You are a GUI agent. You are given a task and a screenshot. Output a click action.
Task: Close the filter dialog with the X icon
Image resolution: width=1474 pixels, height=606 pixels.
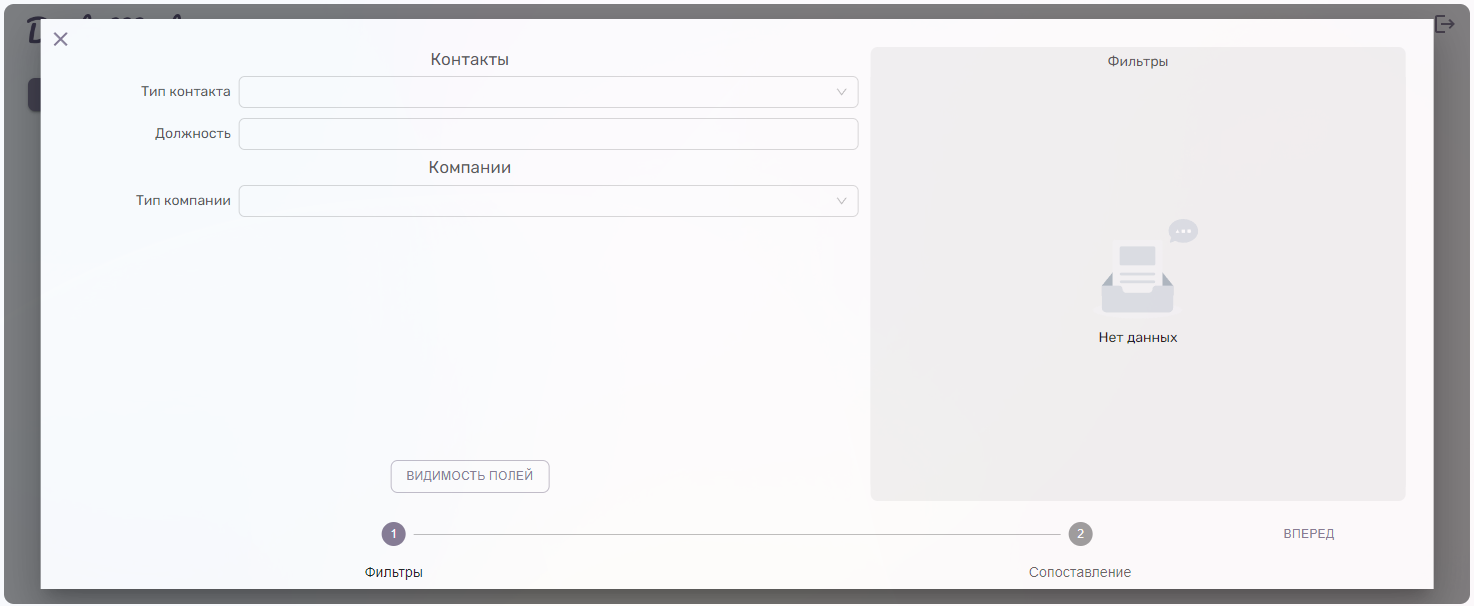60,39
